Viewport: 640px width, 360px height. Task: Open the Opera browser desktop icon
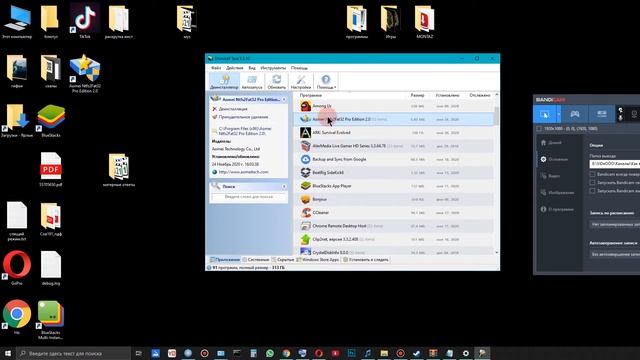click(x=17, y=267)
